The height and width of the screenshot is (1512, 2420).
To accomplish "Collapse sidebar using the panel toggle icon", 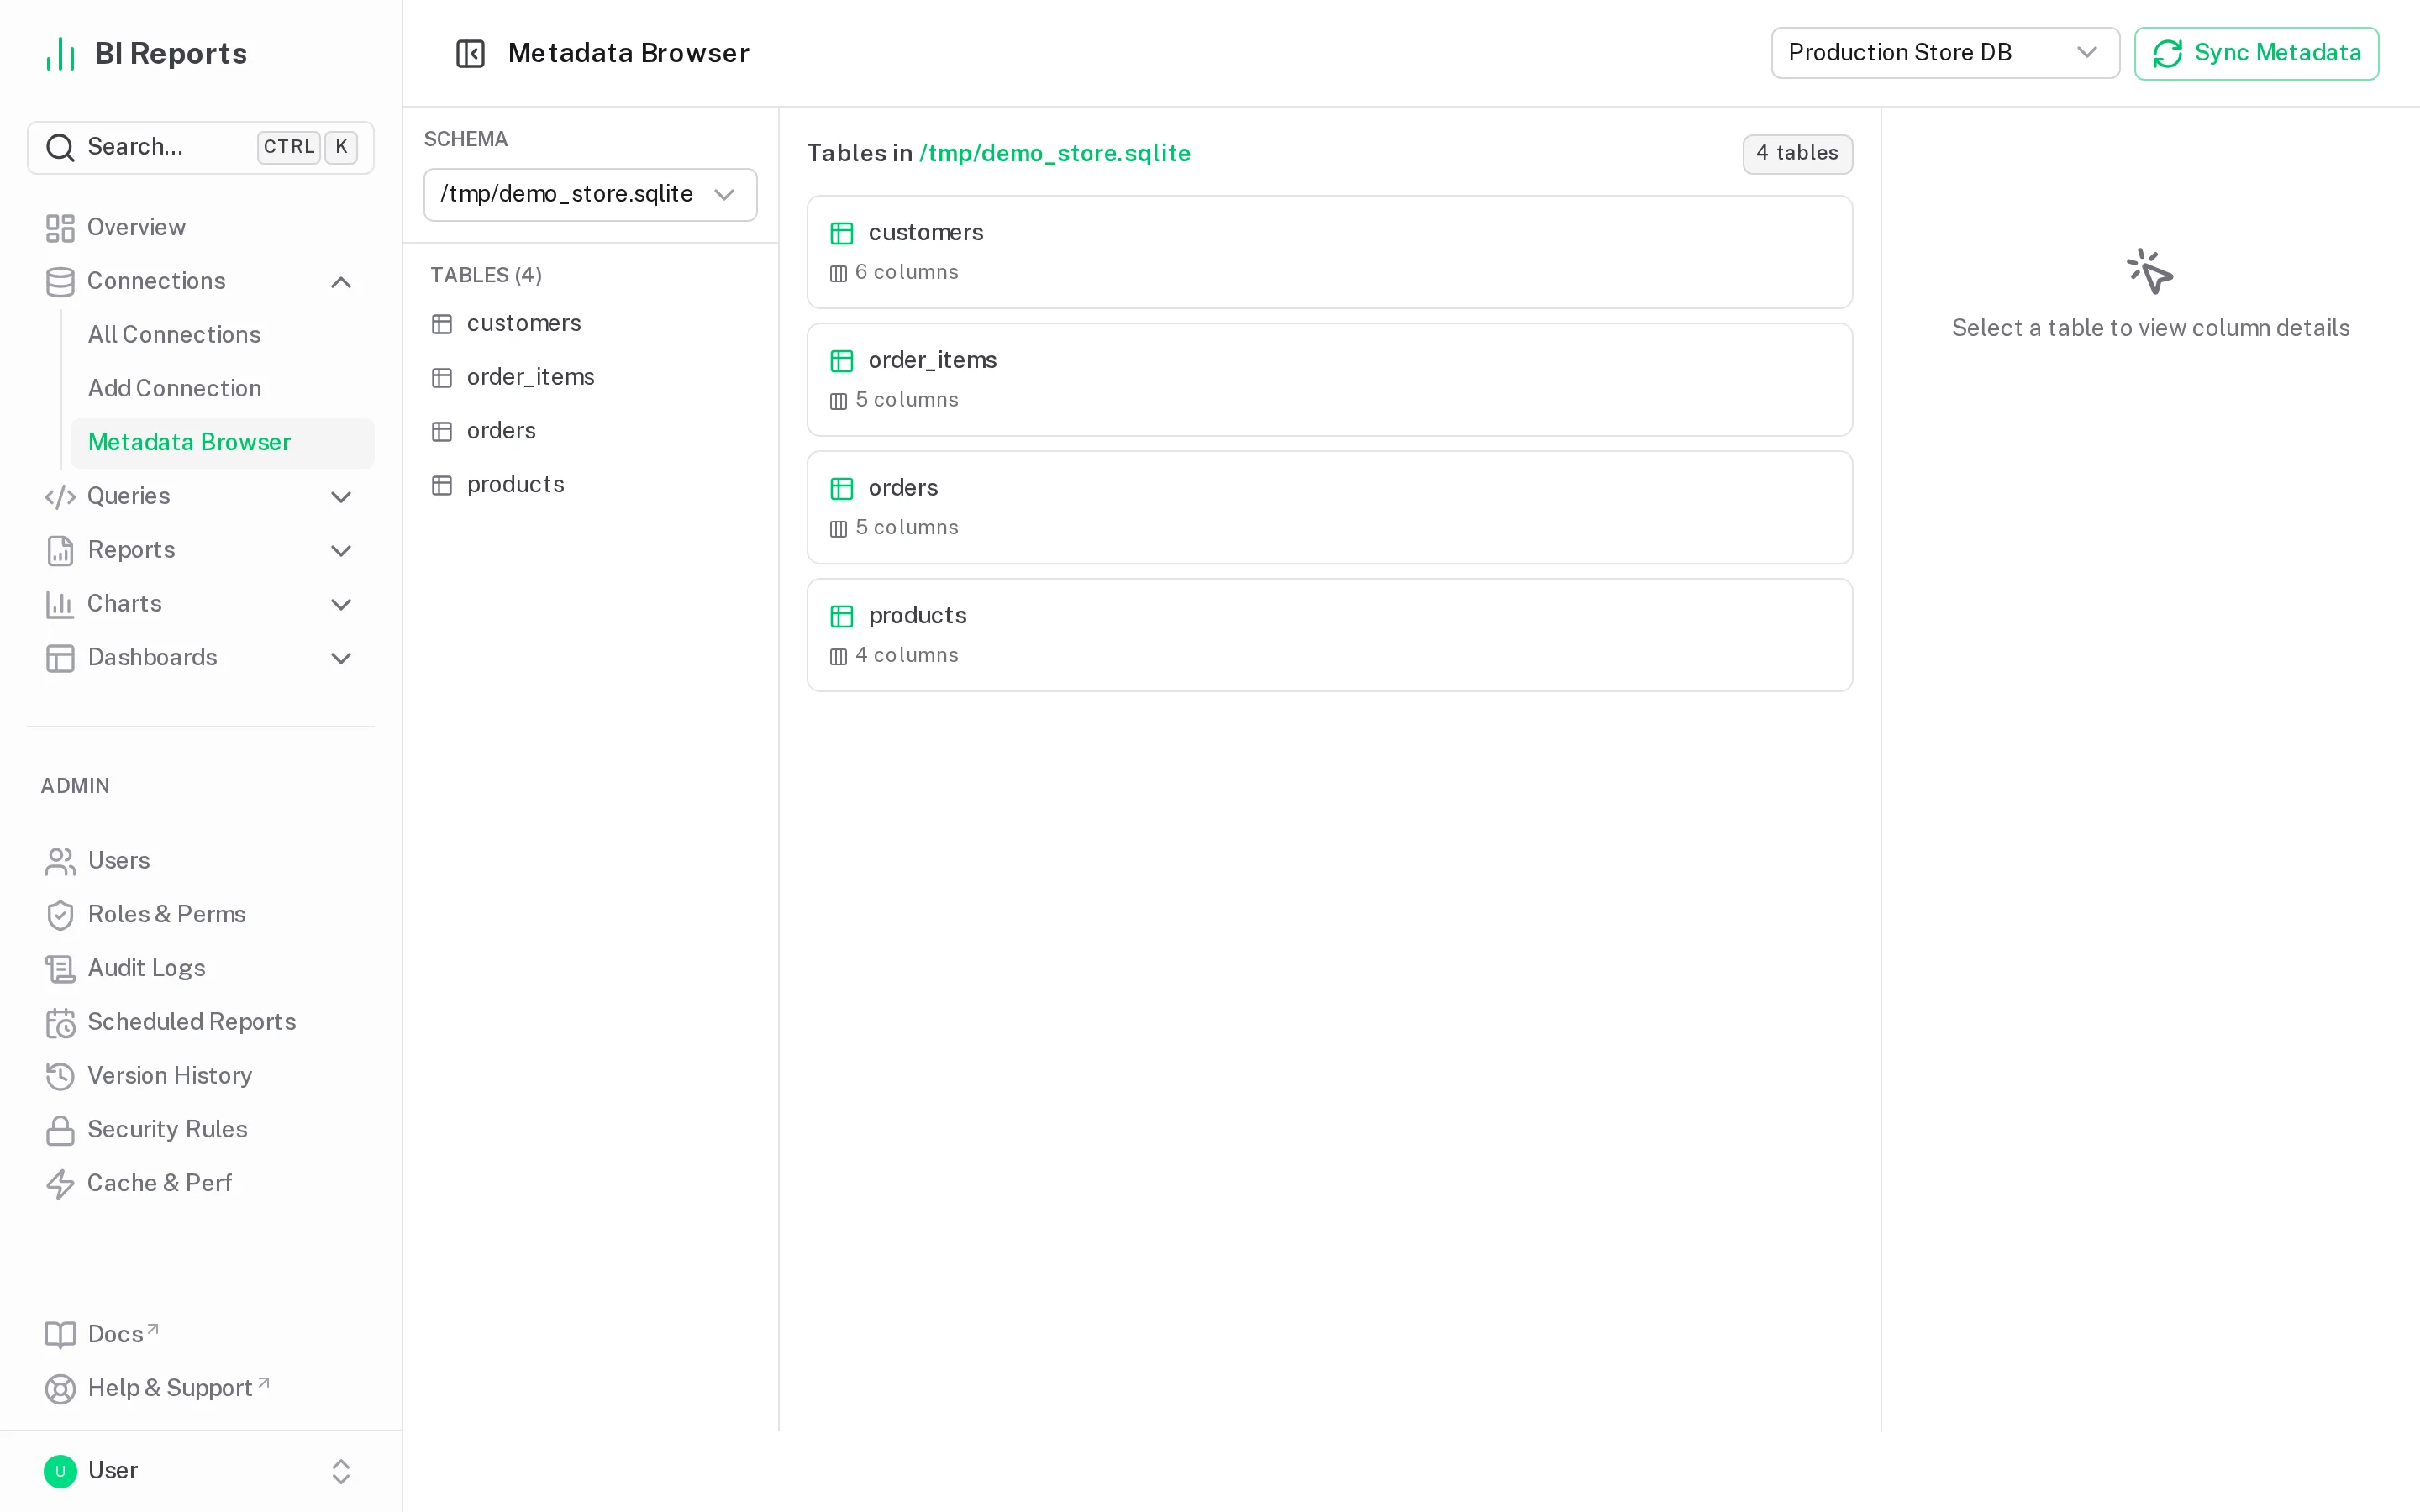I will (470, 53).
